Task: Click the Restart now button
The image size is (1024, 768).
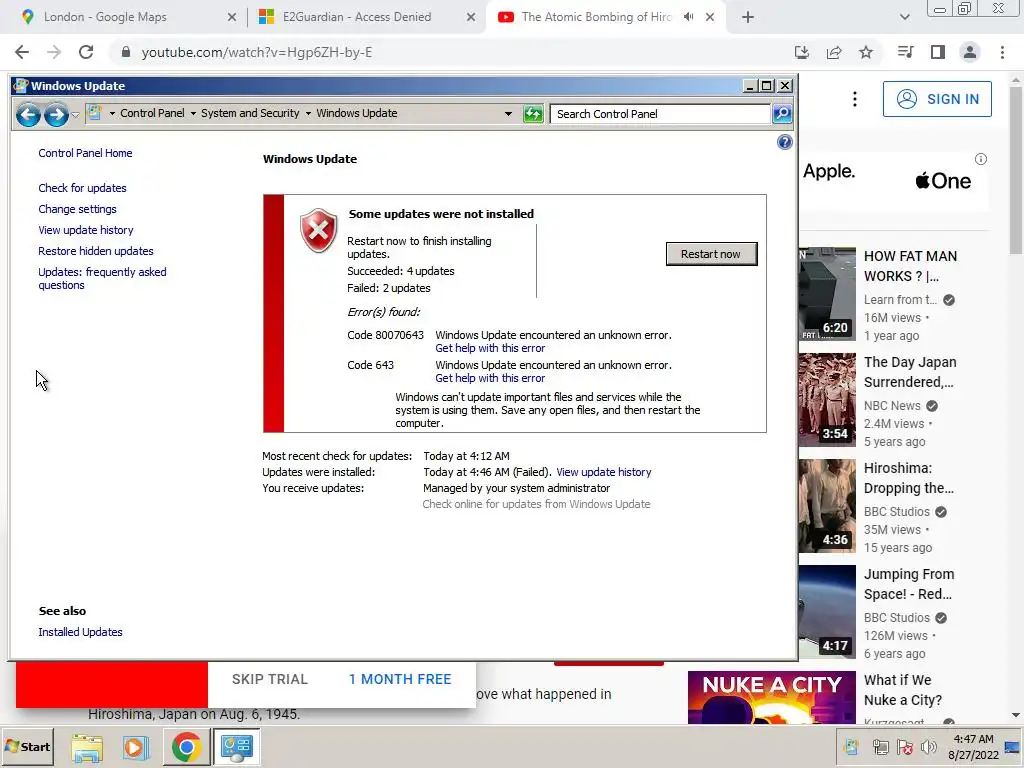Action: [x=711, y=254]
